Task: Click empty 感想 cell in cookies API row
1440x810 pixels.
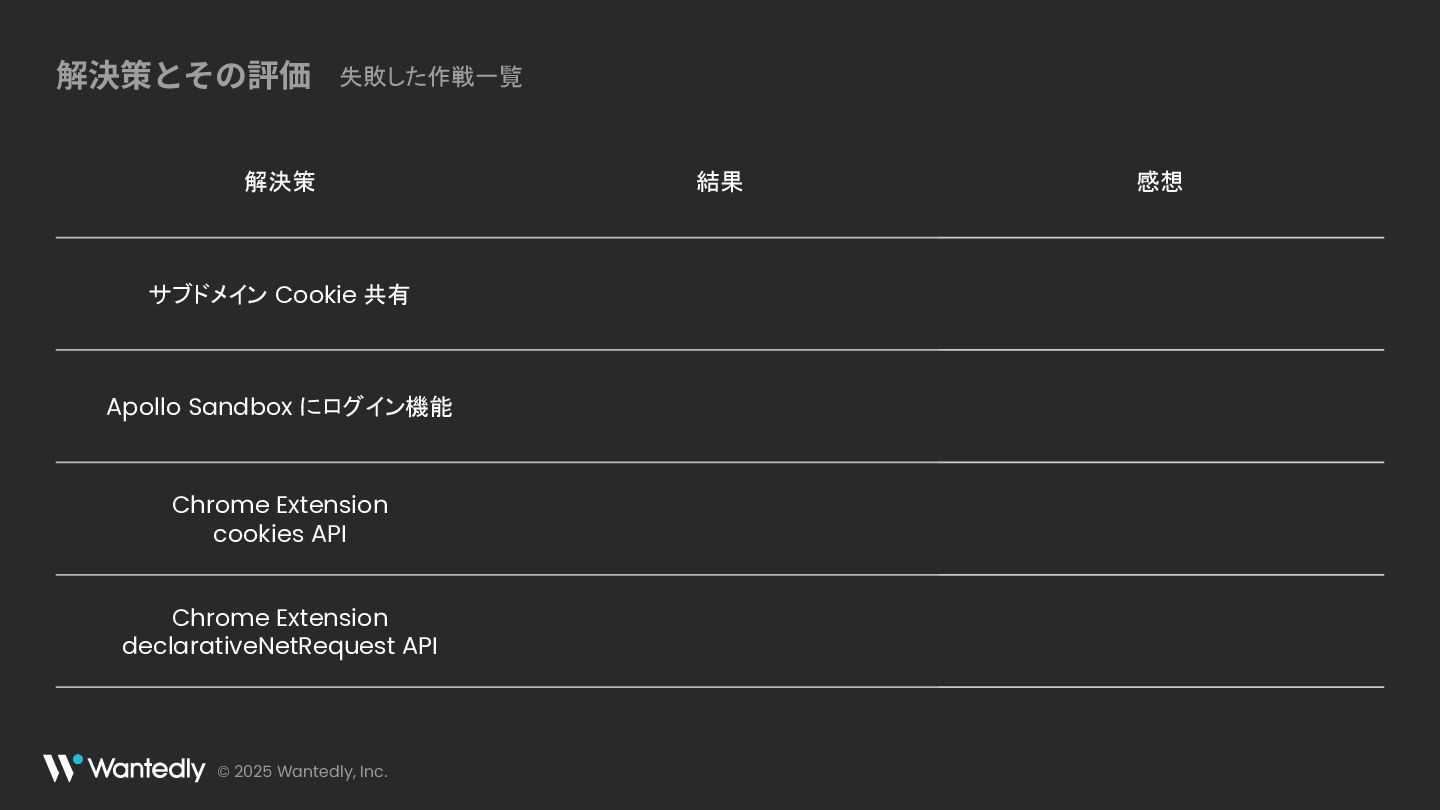Action: pyautogui.click(x=1160, y=519)
